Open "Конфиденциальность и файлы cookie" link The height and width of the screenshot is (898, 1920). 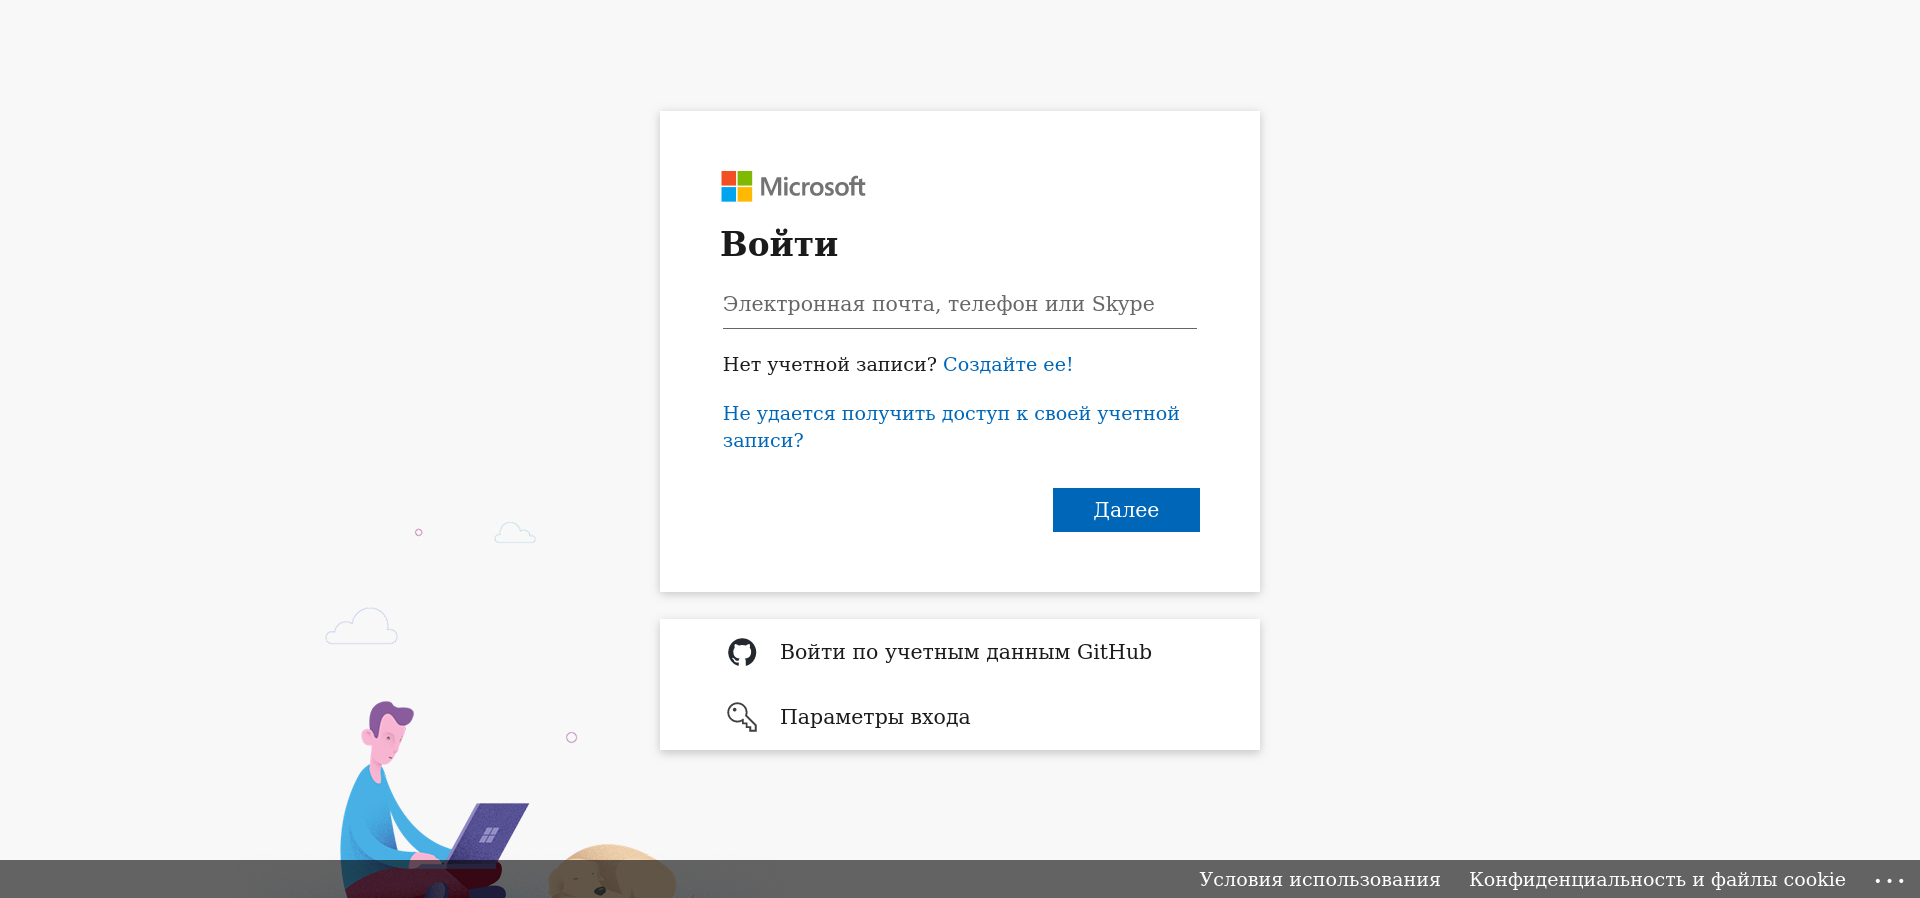pos(1657,879)
